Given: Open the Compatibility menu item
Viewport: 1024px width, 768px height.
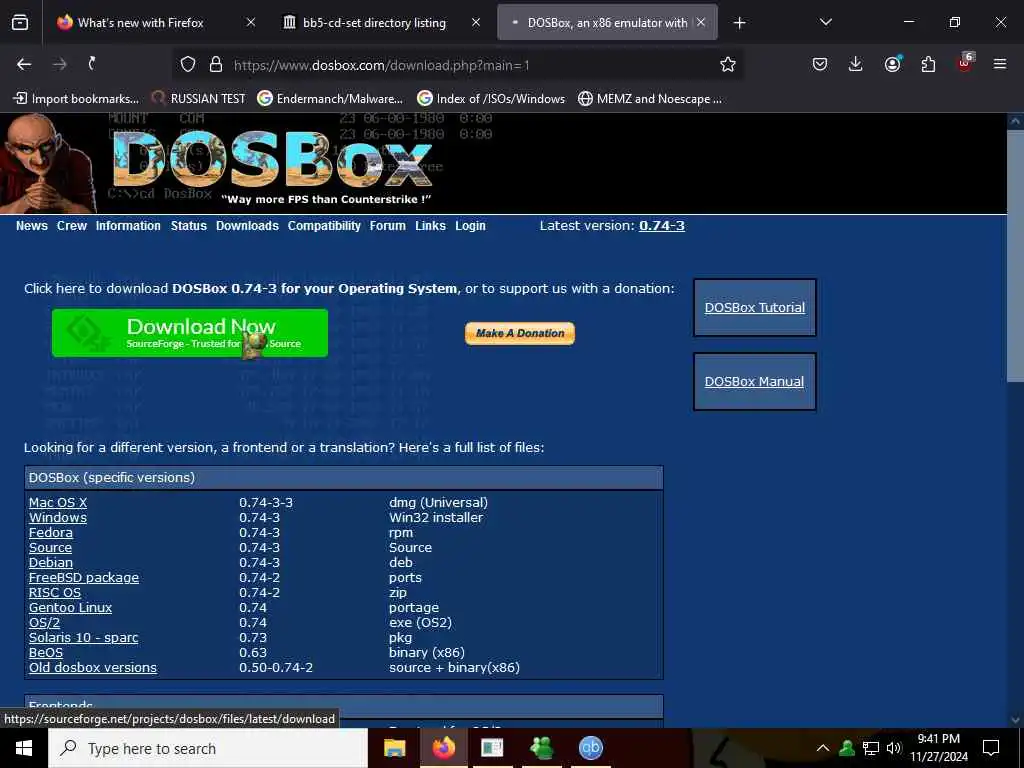Looking at the screenshot, I should [324, 225].
